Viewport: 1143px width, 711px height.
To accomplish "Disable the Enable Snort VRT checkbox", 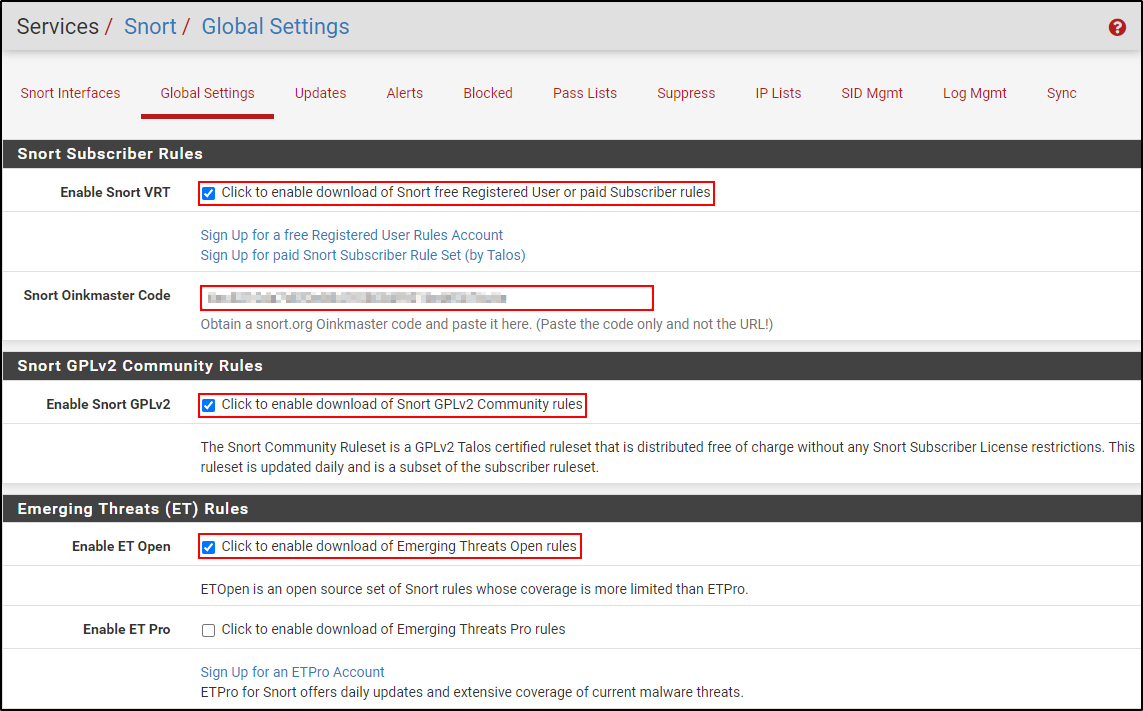I will point(209,193).
